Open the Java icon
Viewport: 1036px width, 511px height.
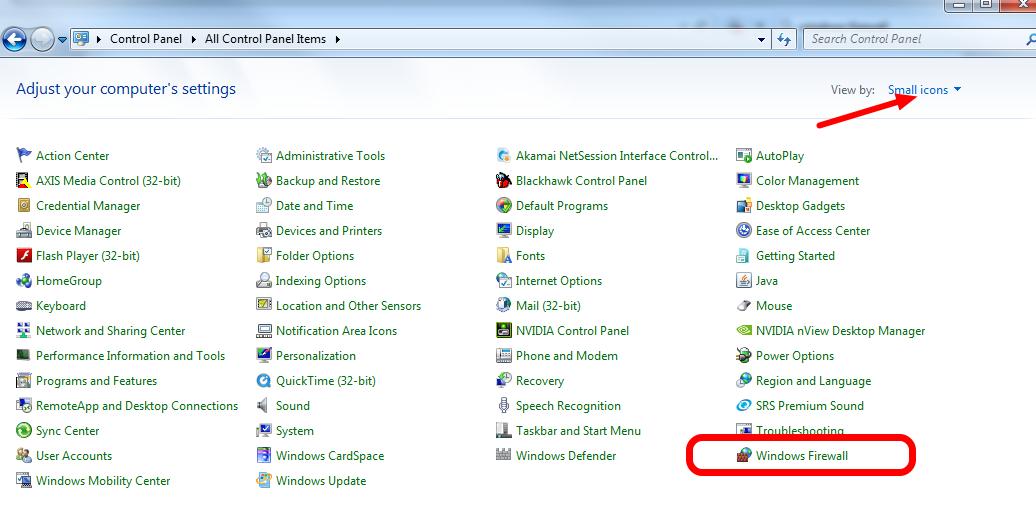coord(744,281)
